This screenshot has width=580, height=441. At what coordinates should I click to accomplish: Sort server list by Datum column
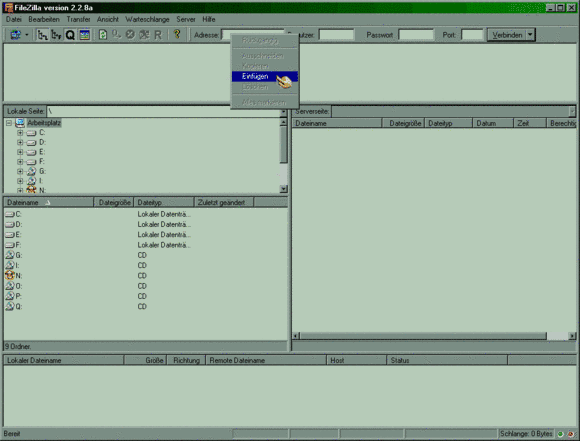pos(493,123)
